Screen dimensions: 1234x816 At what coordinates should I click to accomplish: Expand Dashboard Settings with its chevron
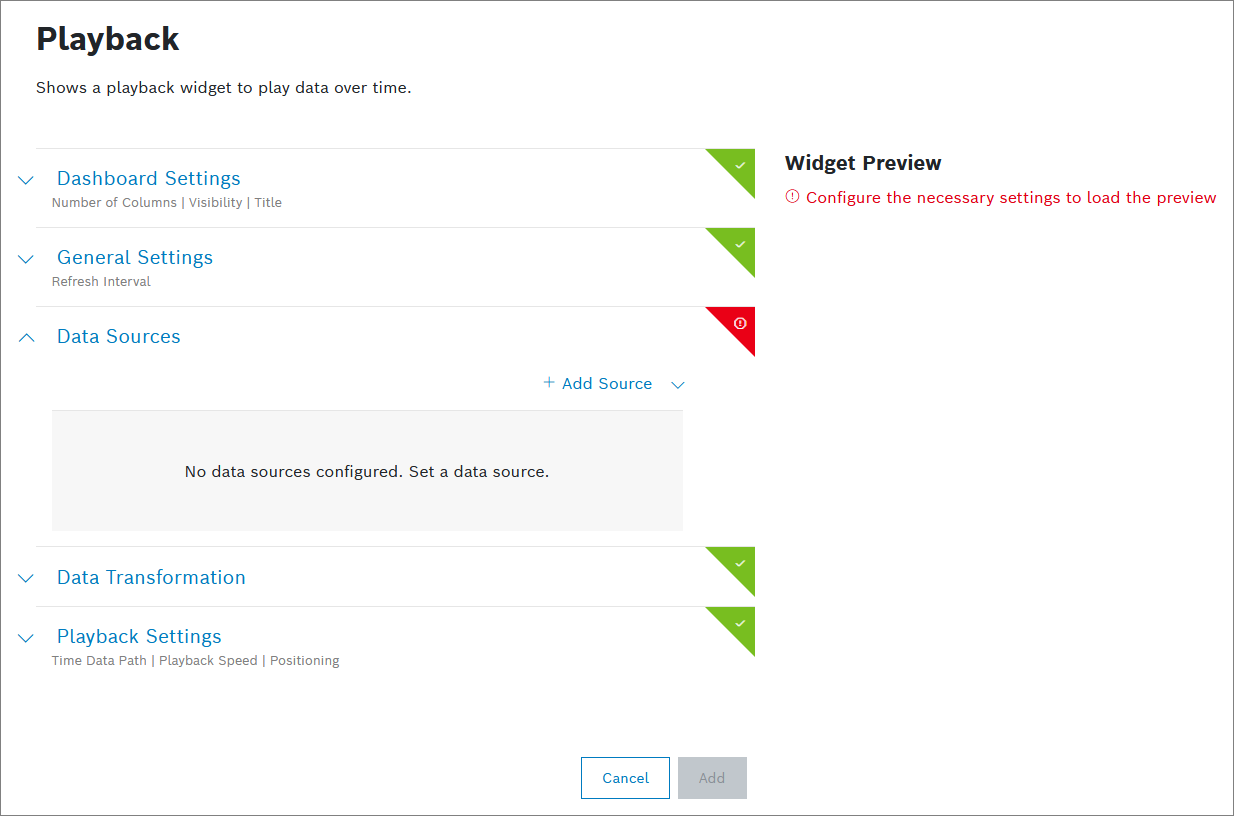(x=26, y=180)
